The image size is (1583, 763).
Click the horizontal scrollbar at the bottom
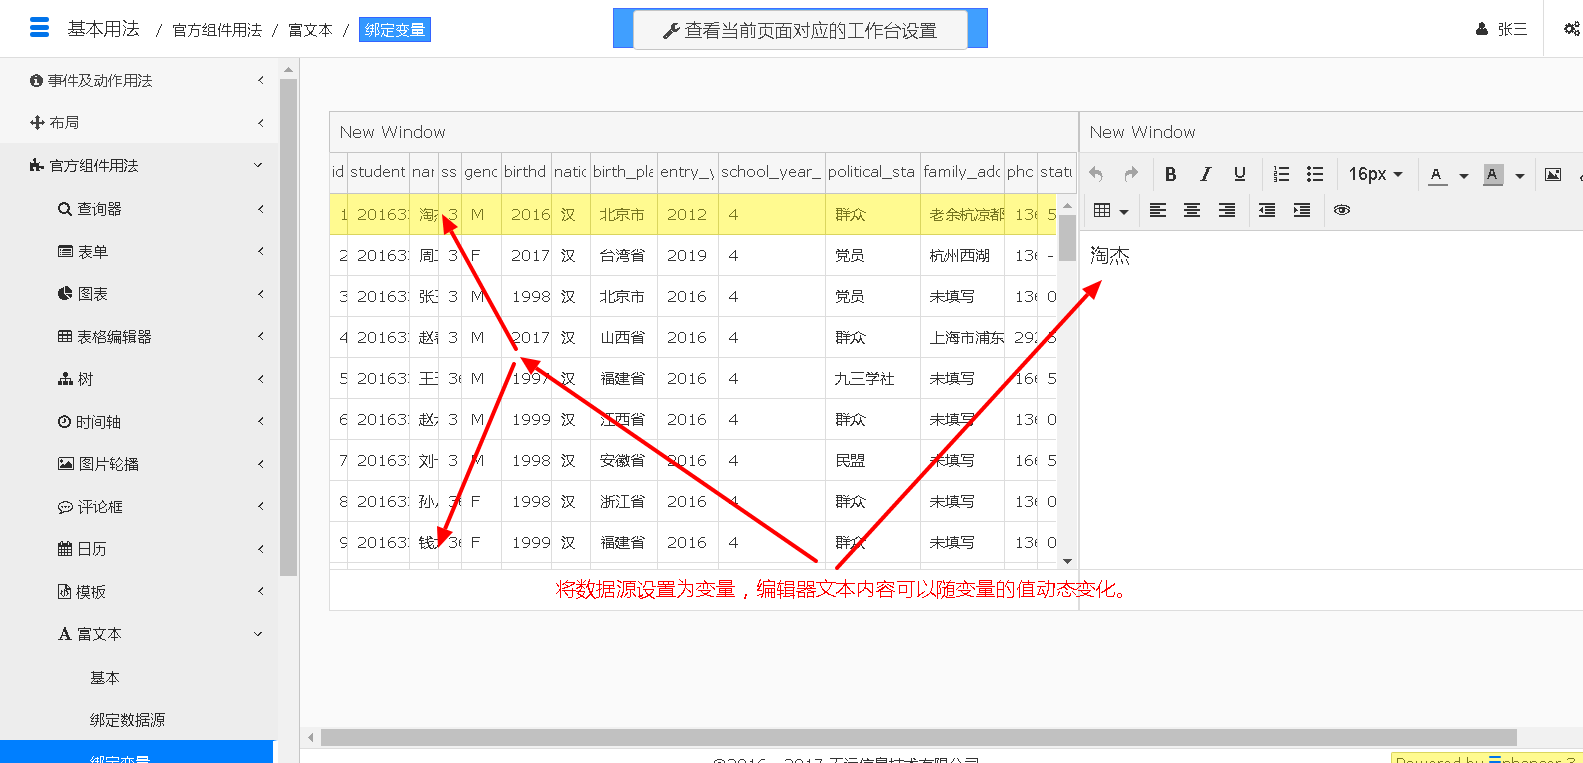point(918,738)
